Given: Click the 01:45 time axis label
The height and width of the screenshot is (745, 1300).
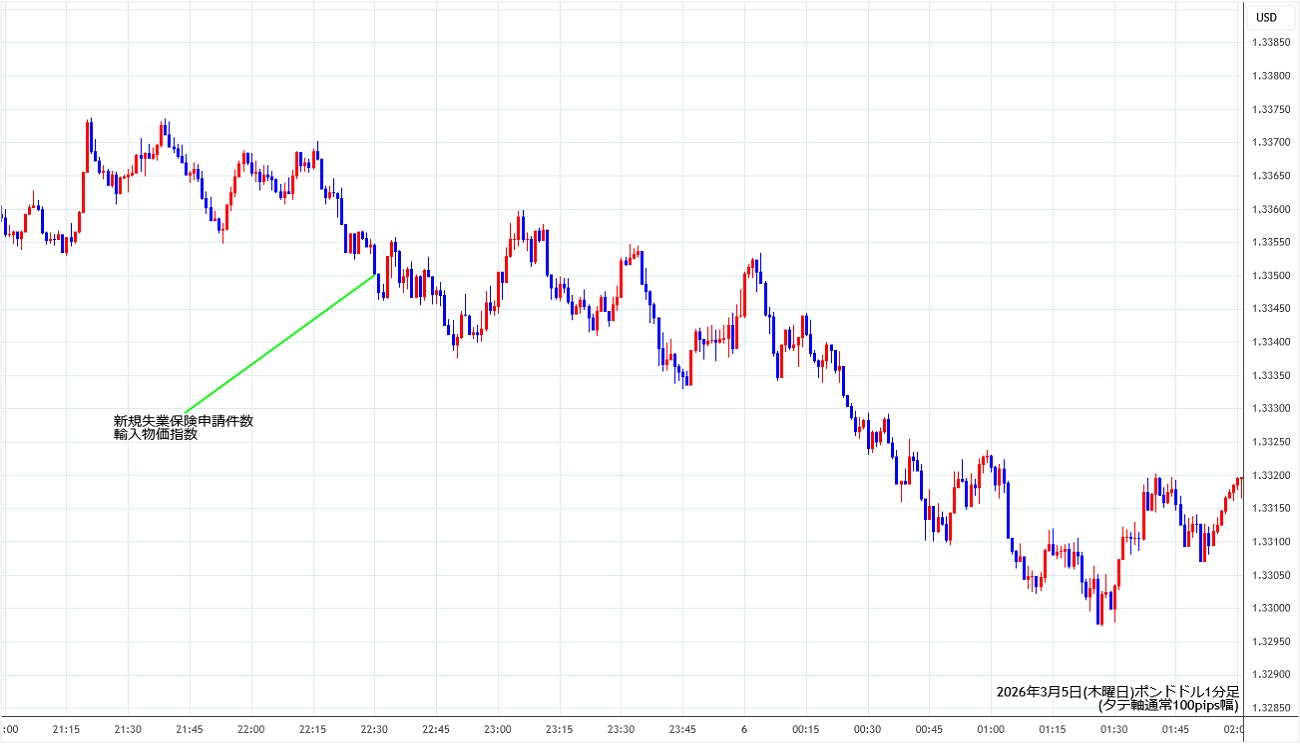Looking at the screenshot, I should [x=1176, y=729].
